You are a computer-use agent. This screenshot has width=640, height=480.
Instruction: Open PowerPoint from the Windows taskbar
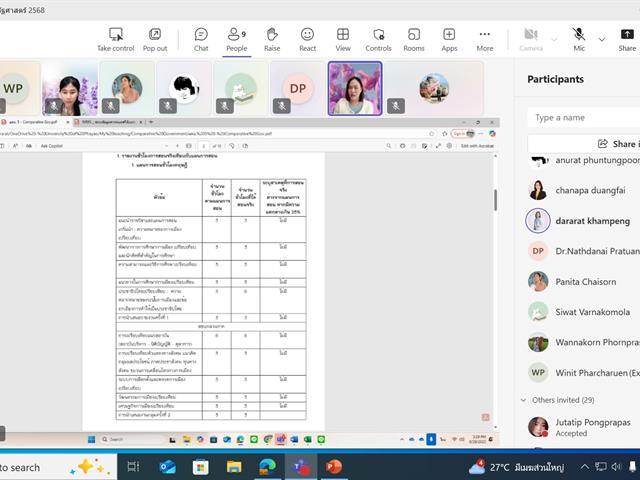(x=333, y=467)
